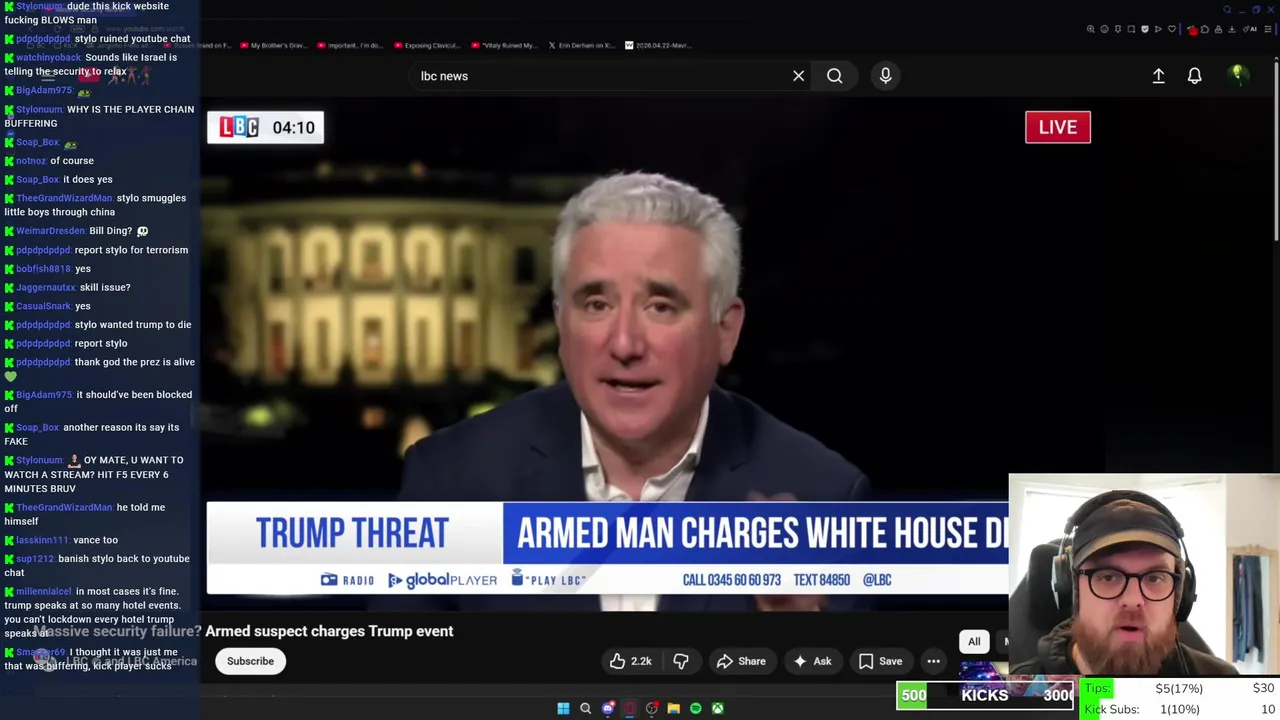Open Spotify from the taskbar
Image resolution: width=1280 pixels, height=720 pixels.
point(695,708)
